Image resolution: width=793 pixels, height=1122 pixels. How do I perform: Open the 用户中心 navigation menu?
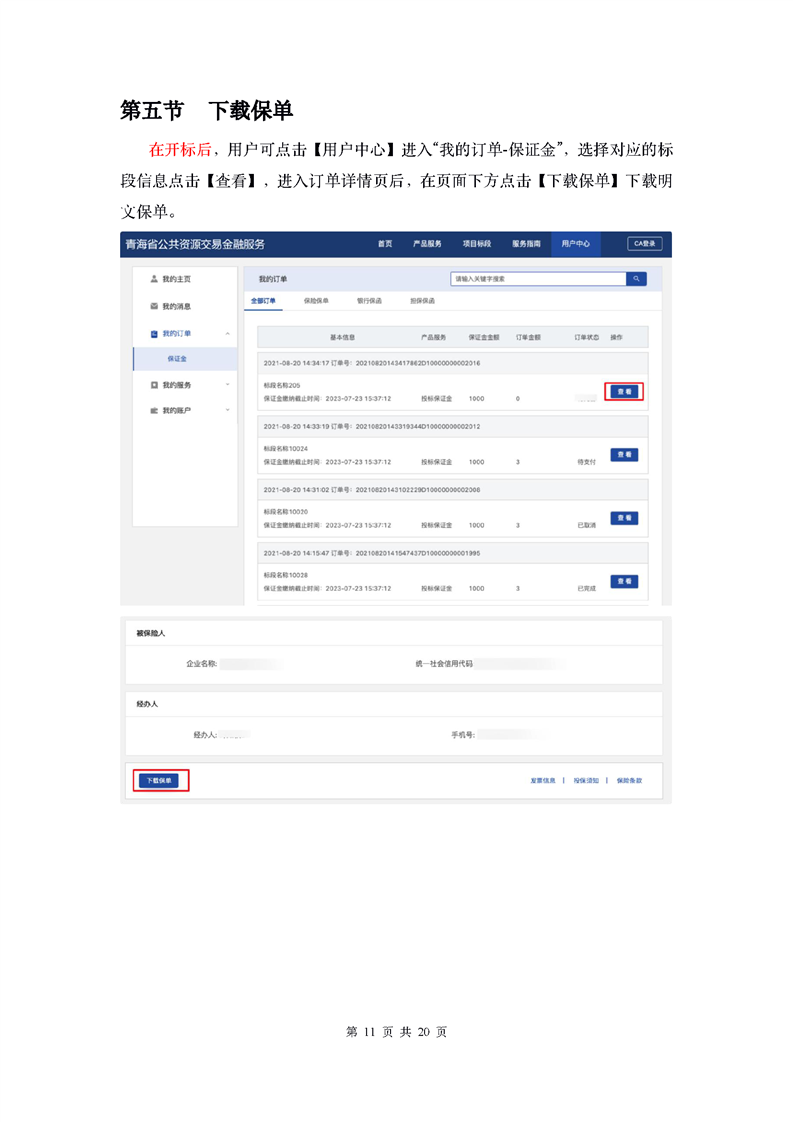click(575, 244)
